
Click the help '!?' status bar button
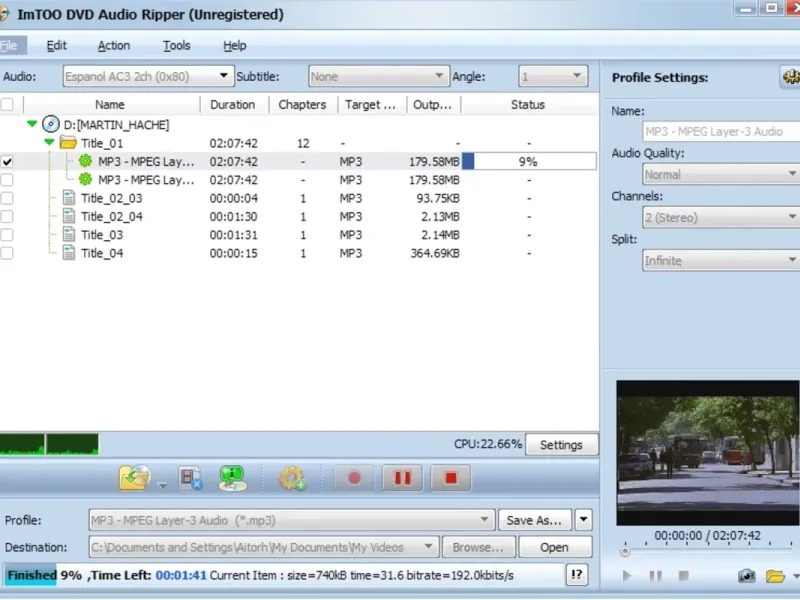tap(577, 575)
